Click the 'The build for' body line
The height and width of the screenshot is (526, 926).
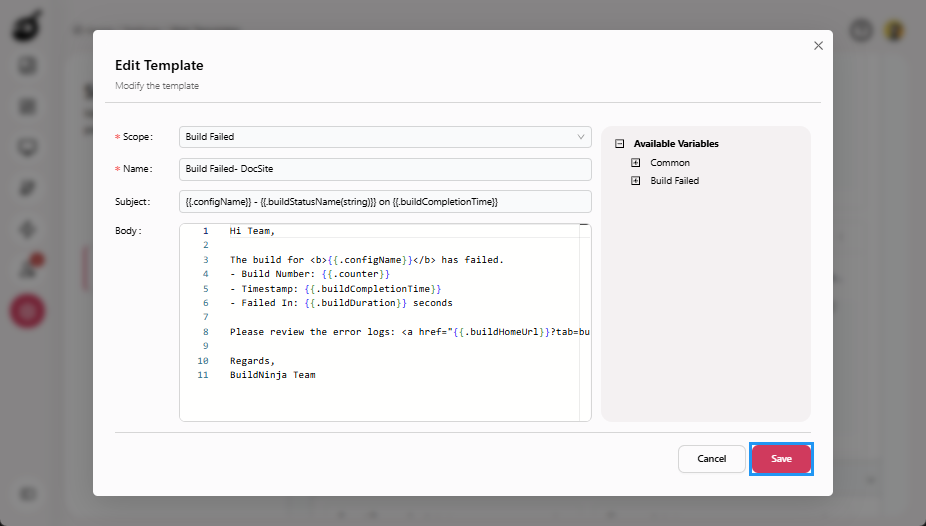[367, 260]
